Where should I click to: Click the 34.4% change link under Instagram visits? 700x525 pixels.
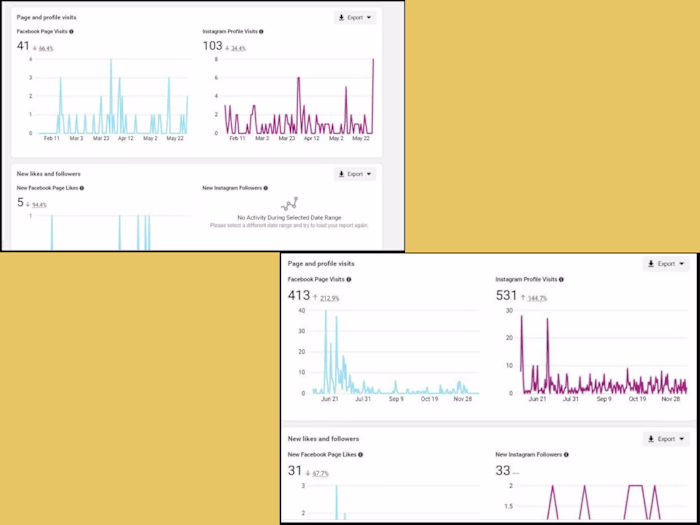tap(238, 48)
